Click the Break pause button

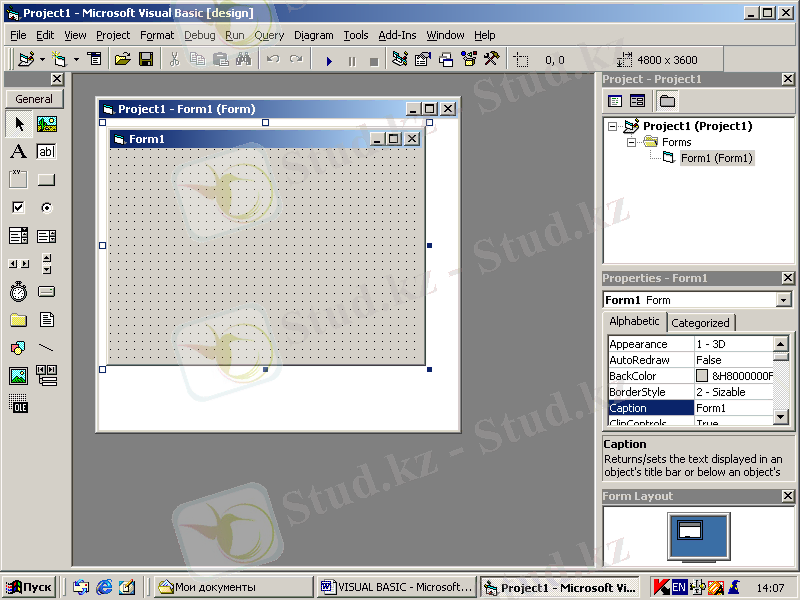coord(352,61)
